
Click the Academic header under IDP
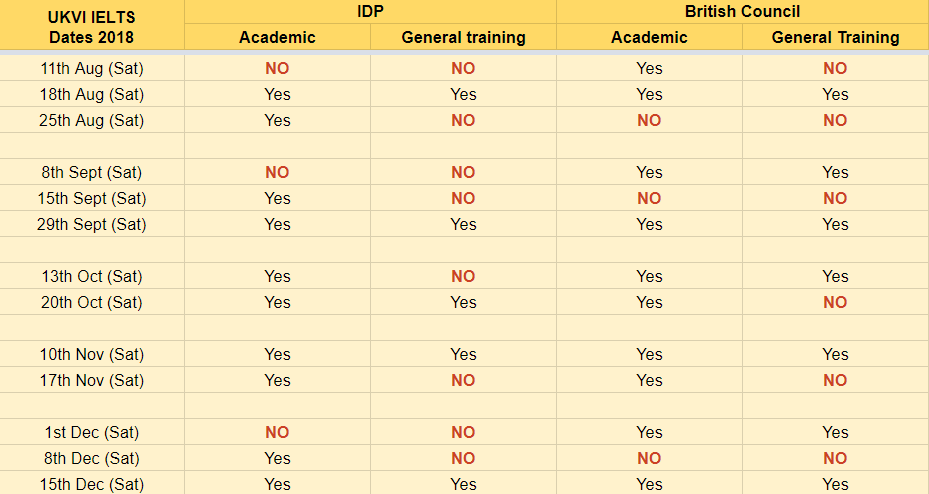[x=277, y=38]
